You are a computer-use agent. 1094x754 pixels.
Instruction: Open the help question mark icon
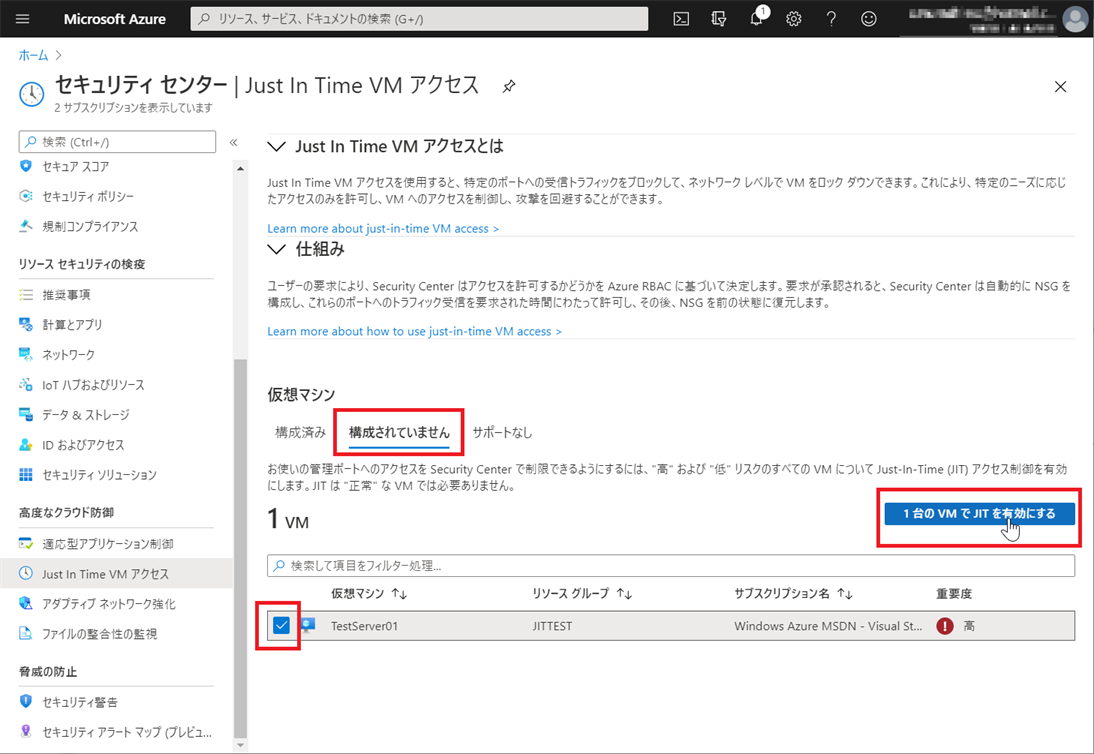pyautogui.click(x=831, y=19)
